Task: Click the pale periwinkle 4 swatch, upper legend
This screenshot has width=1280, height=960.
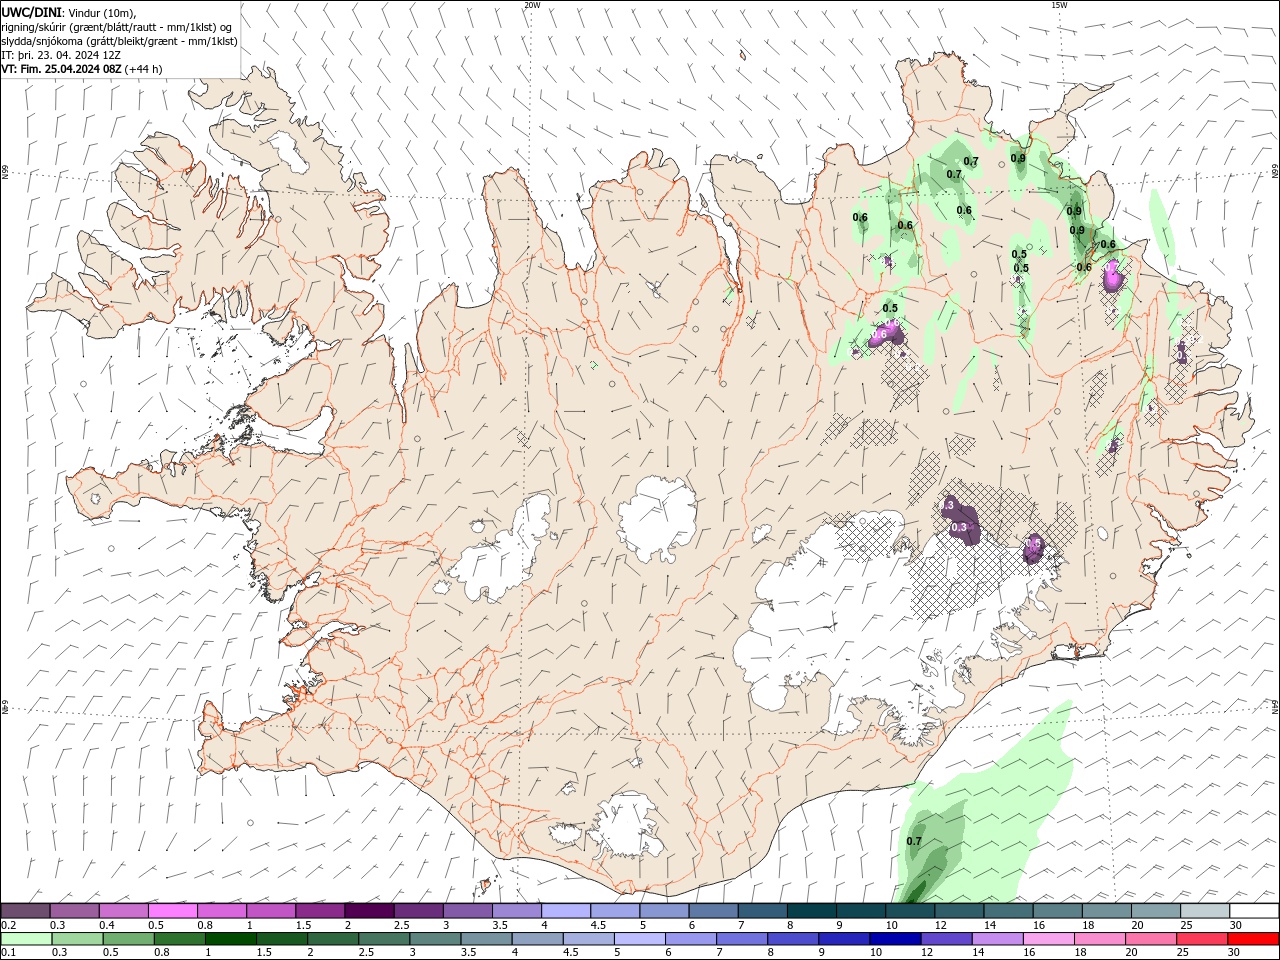Action: tap(566, 911)
